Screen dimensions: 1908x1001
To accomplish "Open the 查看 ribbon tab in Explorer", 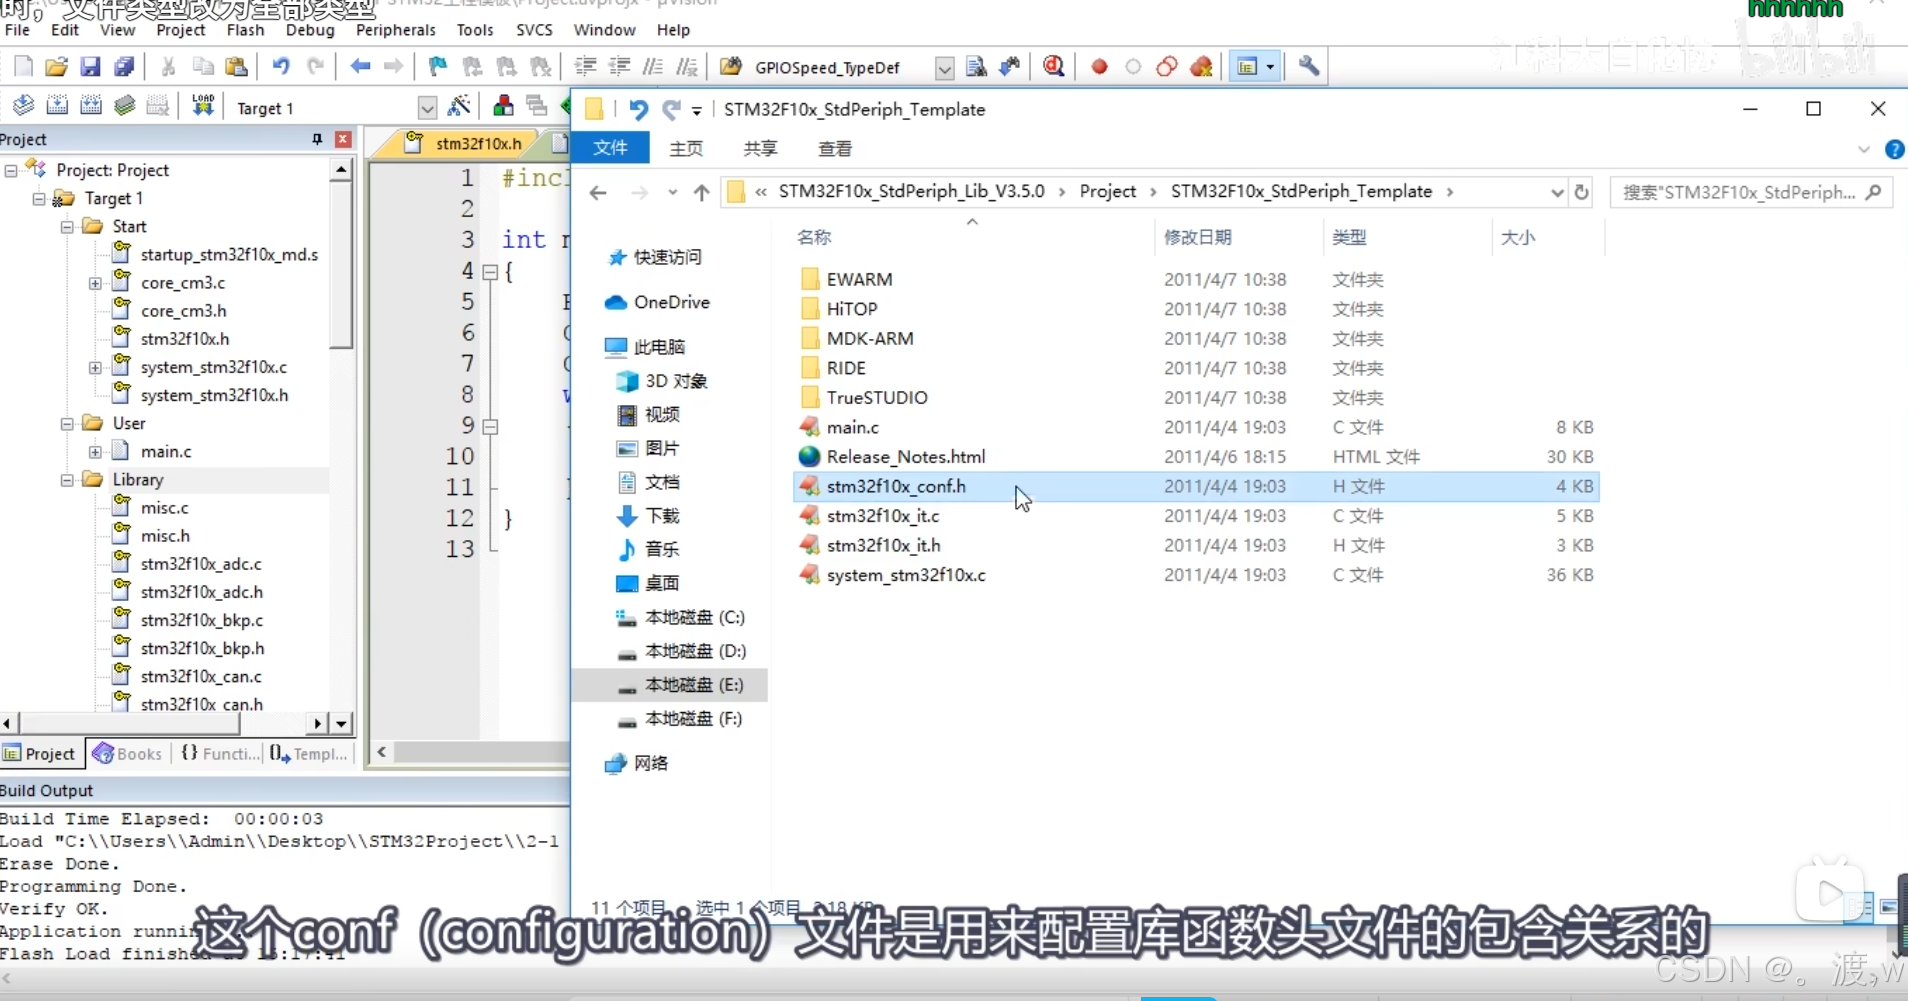I will coord(835,148).
